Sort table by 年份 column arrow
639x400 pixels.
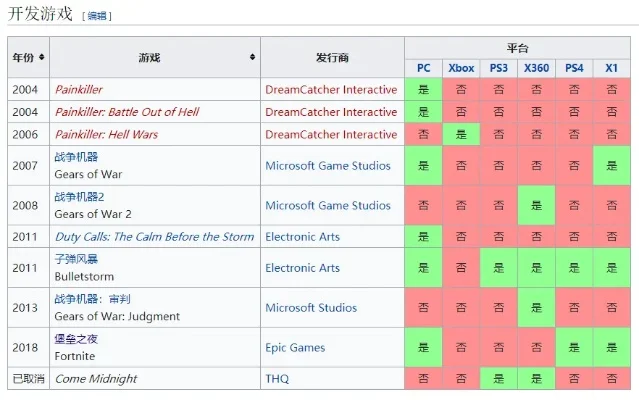pos(45,58)
